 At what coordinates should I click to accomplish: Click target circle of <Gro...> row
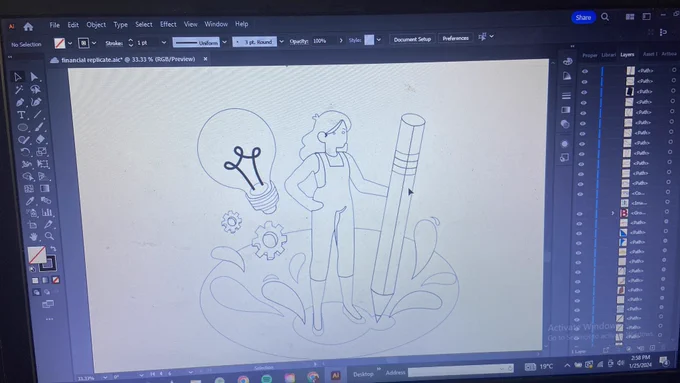[x=667, y=212]
